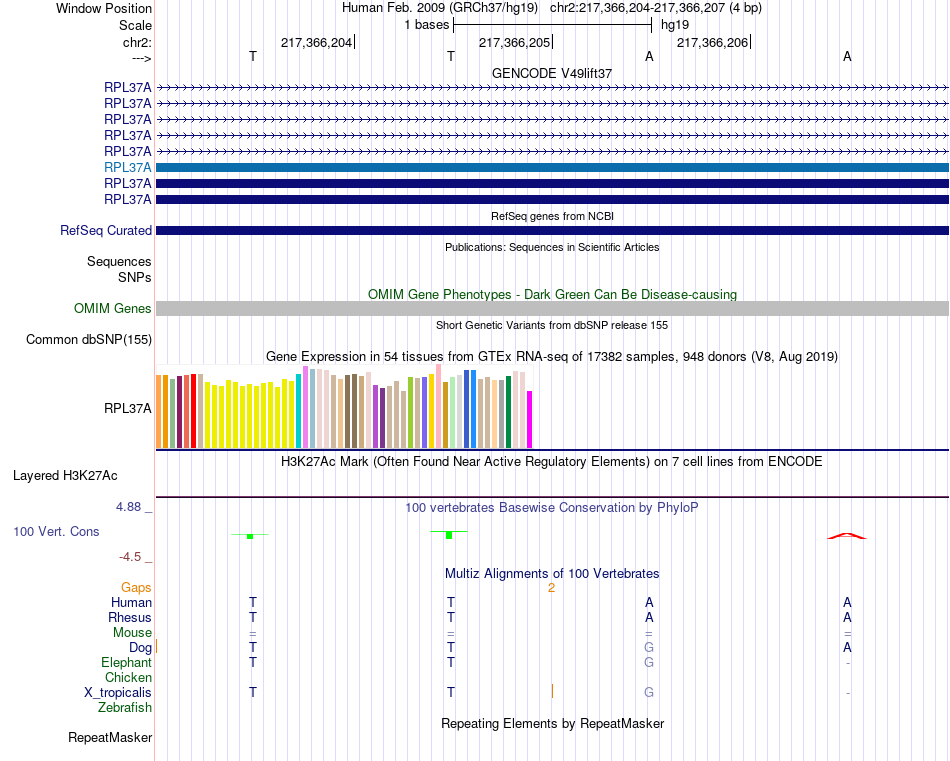Select the chr2:217,366,204-217,366,207 position text

(656, 8)
